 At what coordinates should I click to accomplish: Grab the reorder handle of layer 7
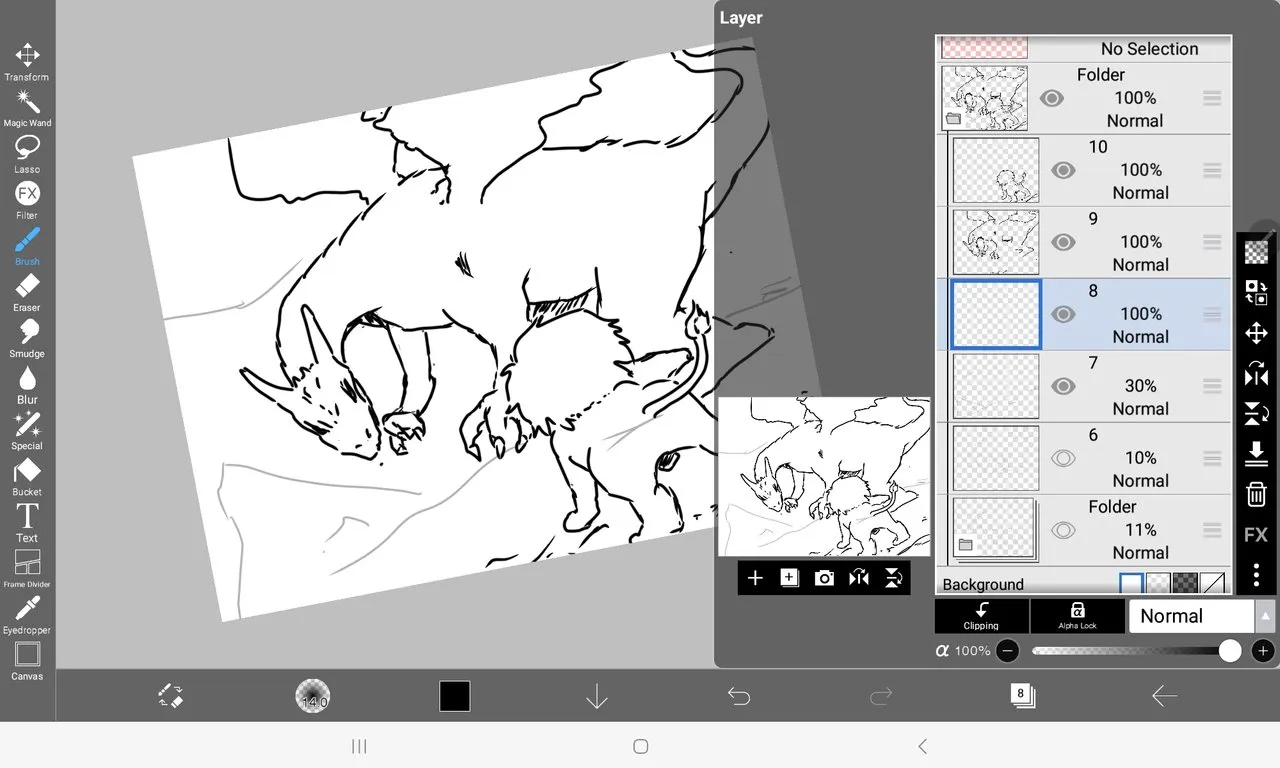coord(1212,386)
